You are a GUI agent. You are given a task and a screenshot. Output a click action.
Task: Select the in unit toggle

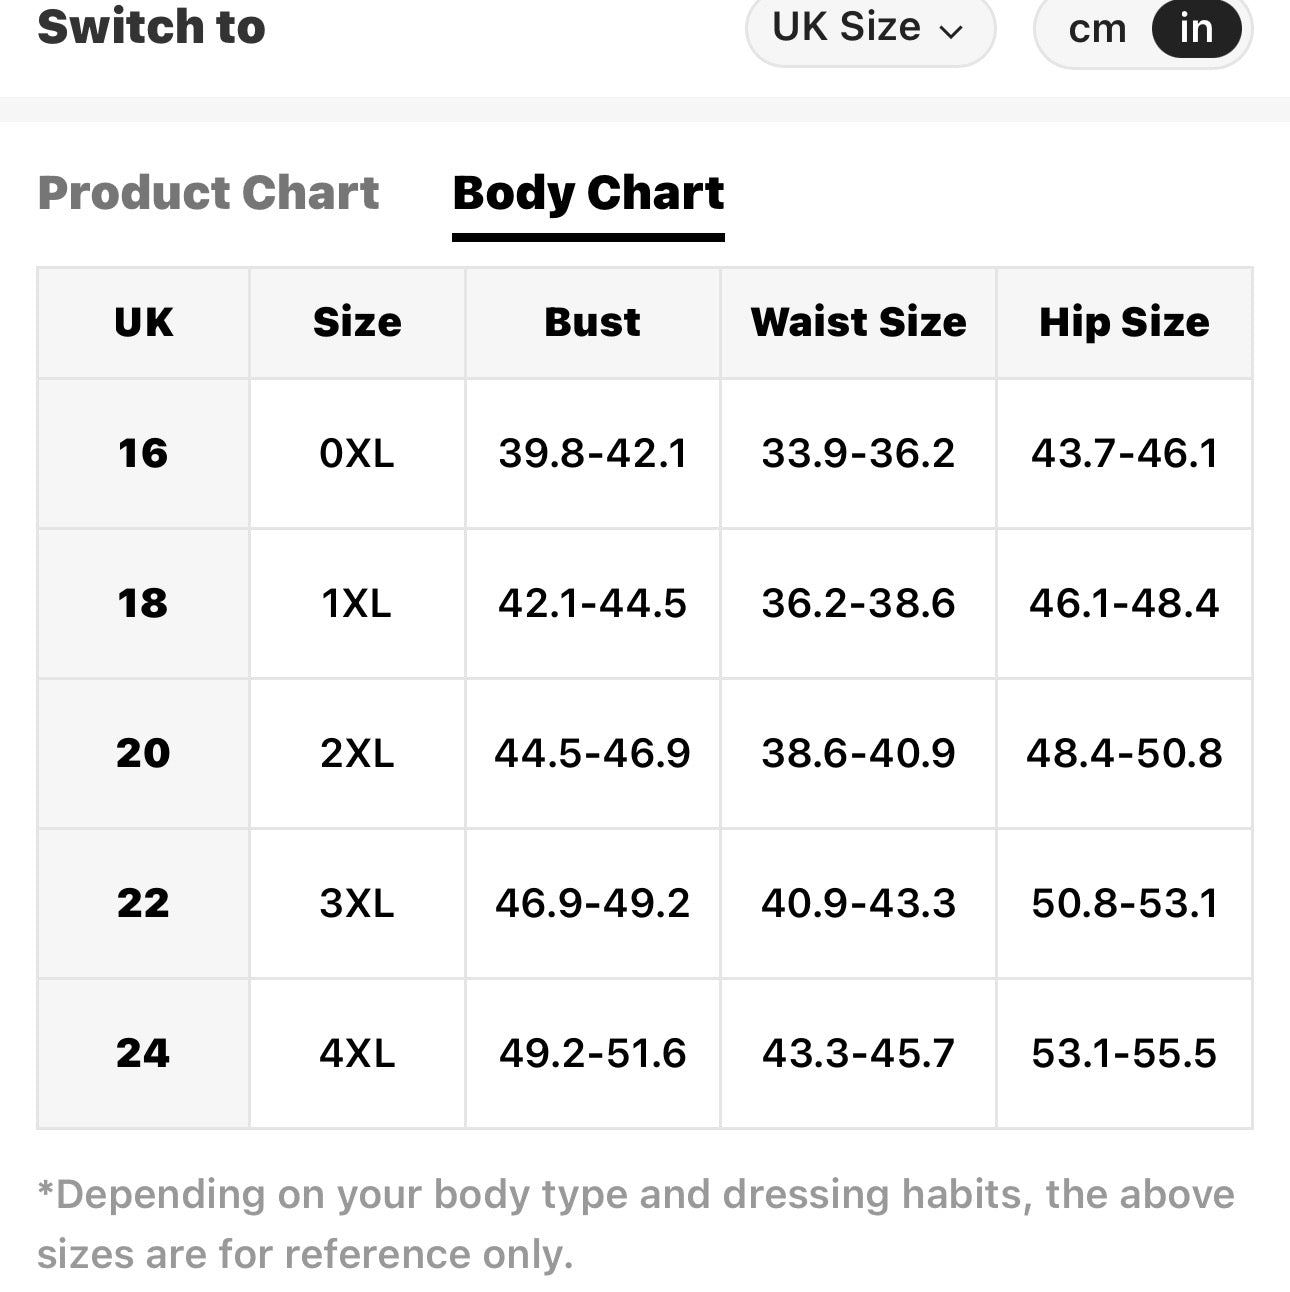coord(1196,28)
